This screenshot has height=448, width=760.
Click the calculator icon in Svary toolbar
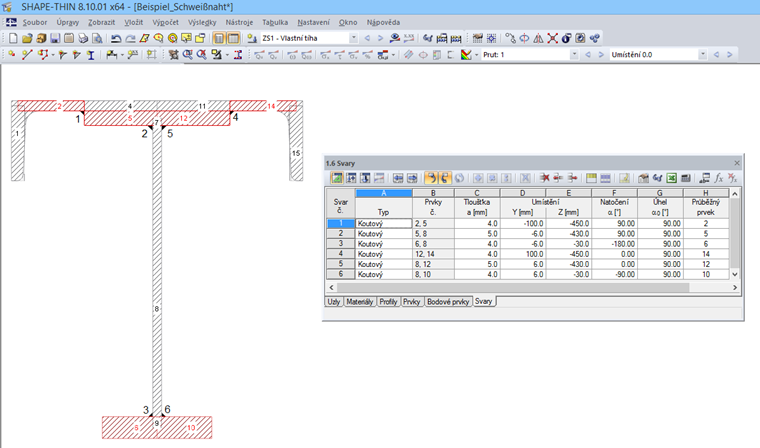[x=685, y=178]
